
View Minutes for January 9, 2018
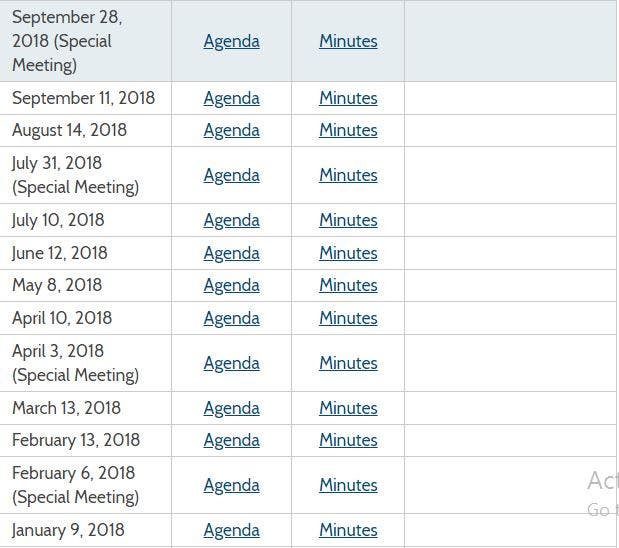pyautogui.click(x=348, y=530)
